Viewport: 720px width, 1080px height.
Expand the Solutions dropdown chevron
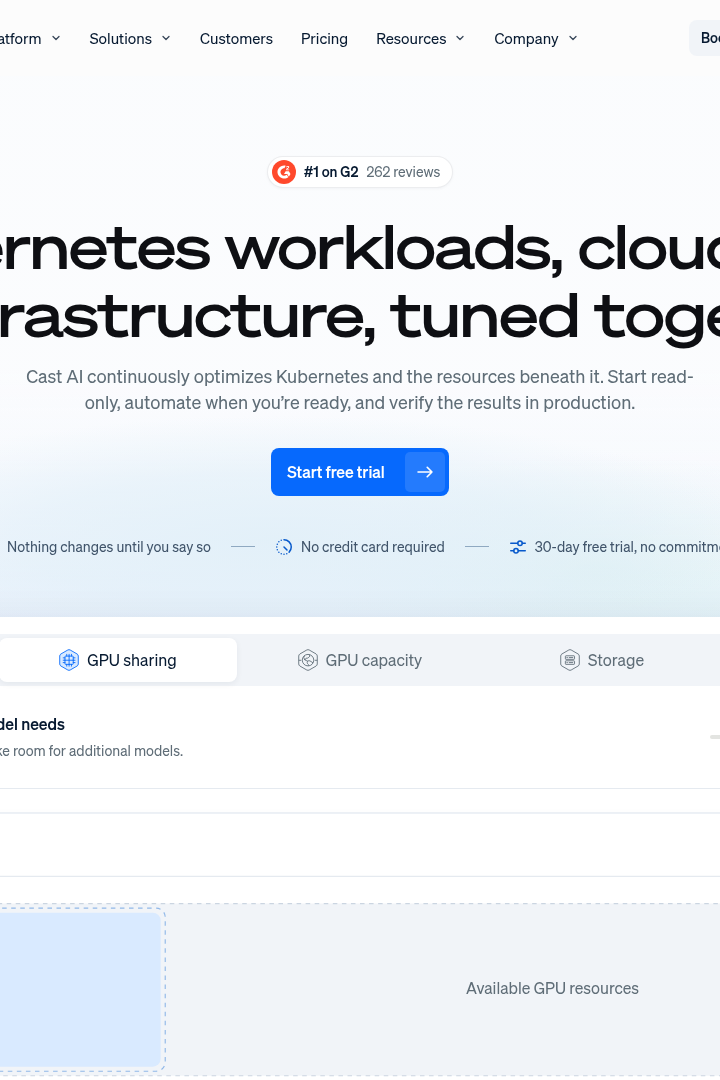click(166, 39)
